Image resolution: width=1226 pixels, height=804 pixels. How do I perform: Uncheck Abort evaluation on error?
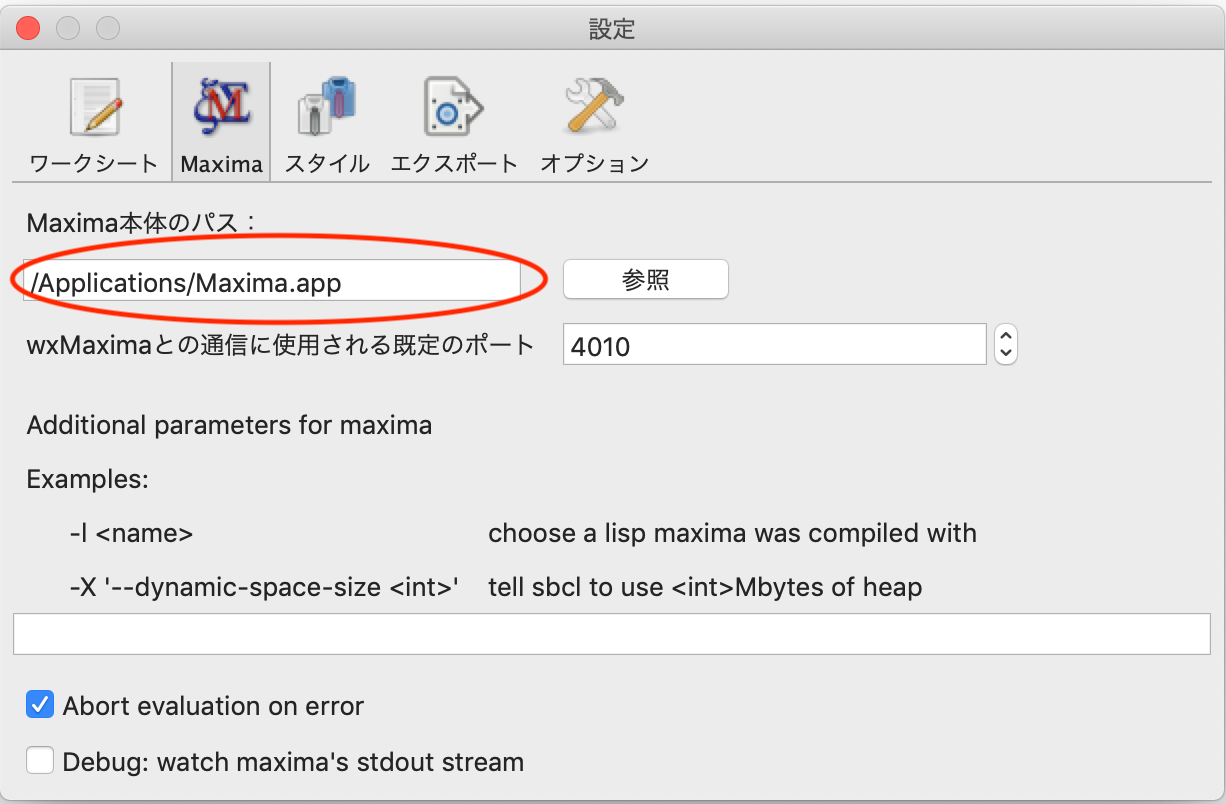pyautogui.click(x=40, y=705)
